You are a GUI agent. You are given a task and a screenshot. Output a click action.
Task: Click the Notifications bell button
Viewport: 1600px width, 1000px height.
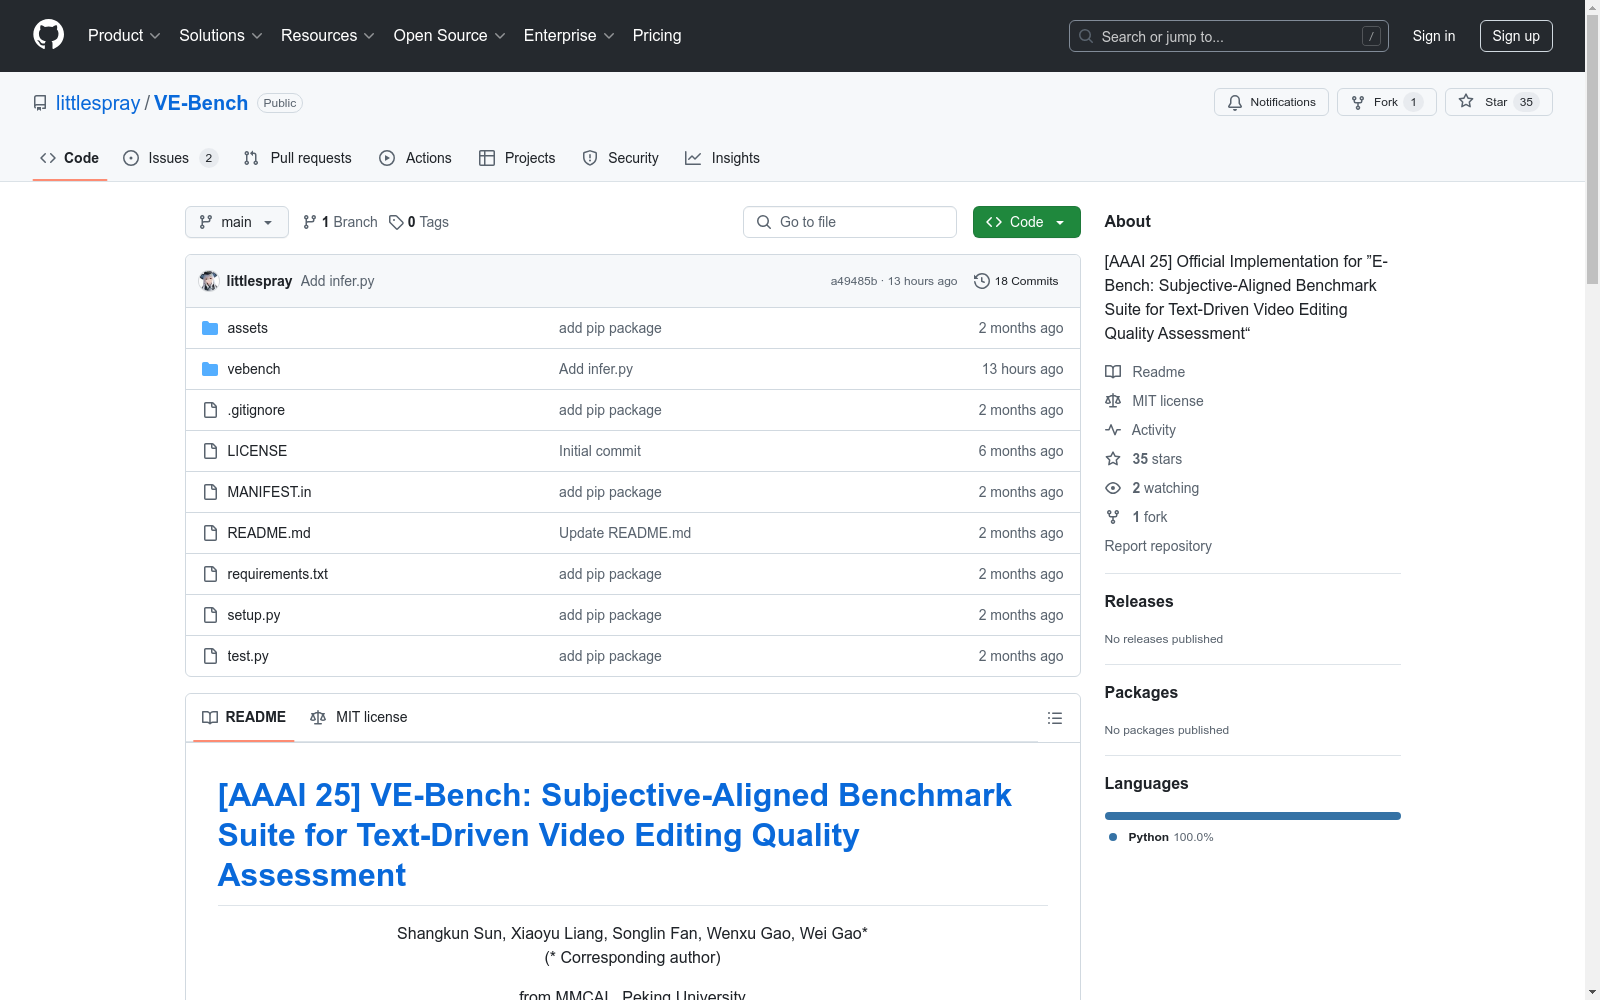(1271, 102)
